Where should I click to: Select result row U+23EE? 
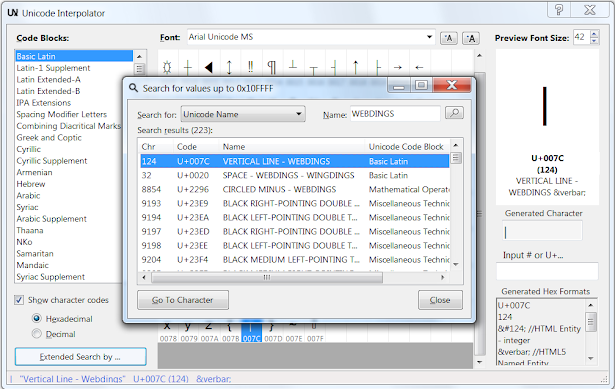[x=295, y=246]
